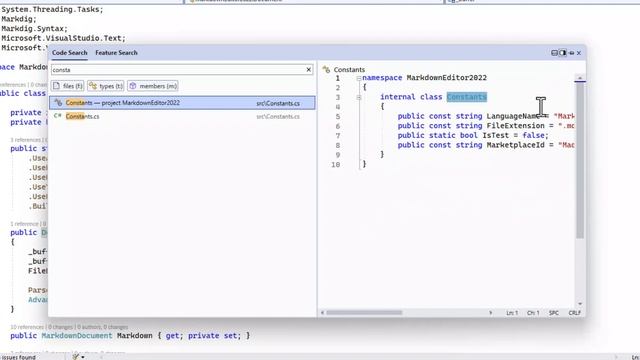Click the 'Ch: 1' column indicator
Image resolution: width=640 pixels, height=360 pixels.
tap(533, 313)
